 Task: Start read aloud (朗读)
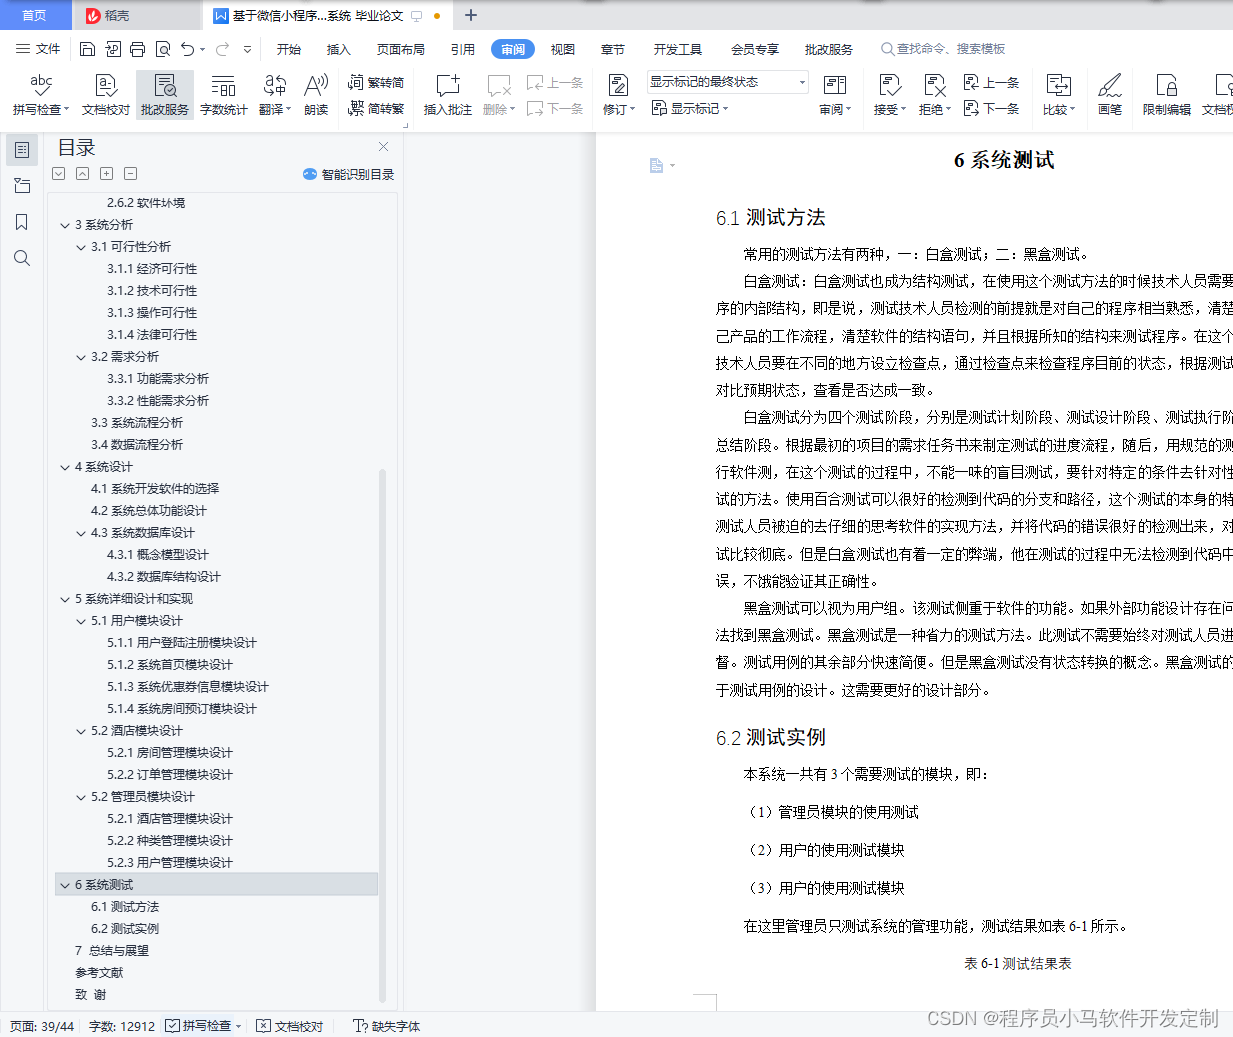click(316, 95)
